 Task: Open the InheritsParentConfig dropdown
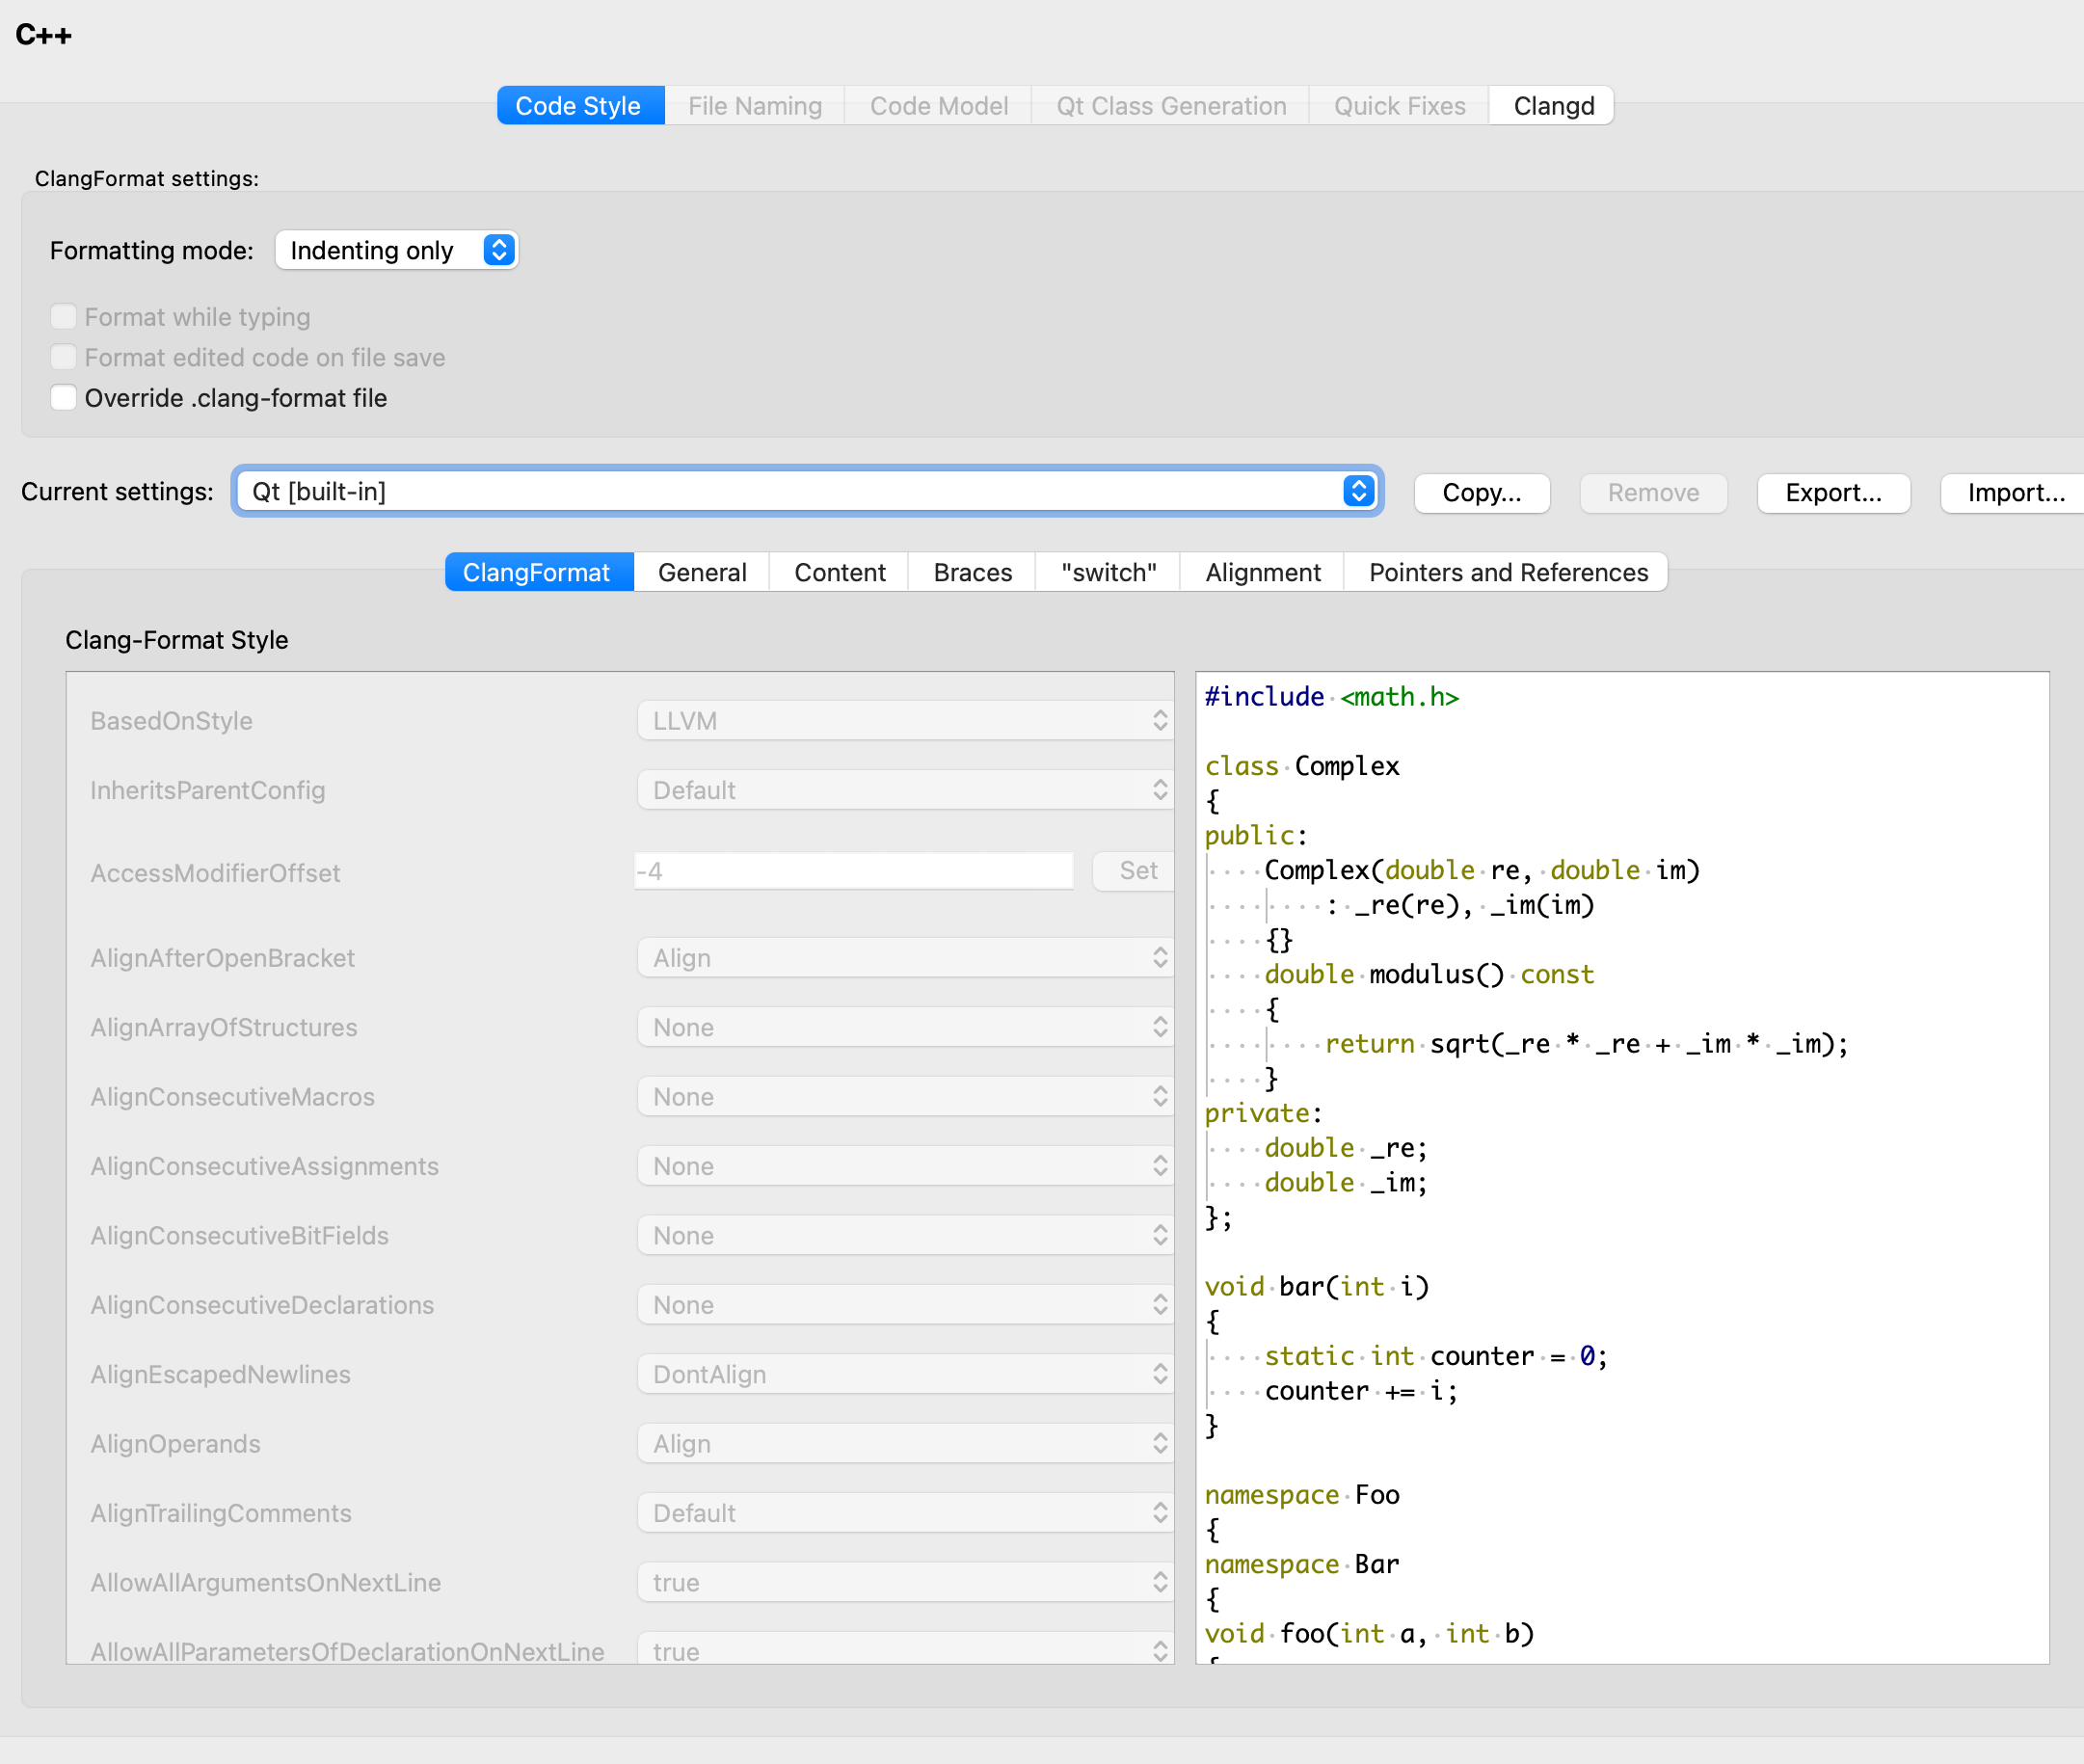[x=905, y=790]
